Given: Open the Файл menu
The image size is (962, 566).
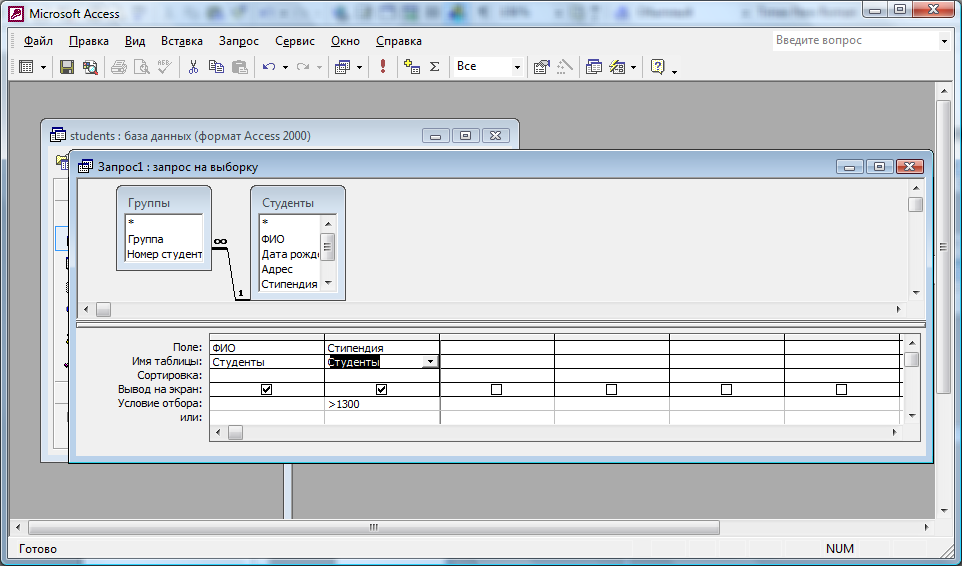Looking at the screenshot, I should click(38, 41).
